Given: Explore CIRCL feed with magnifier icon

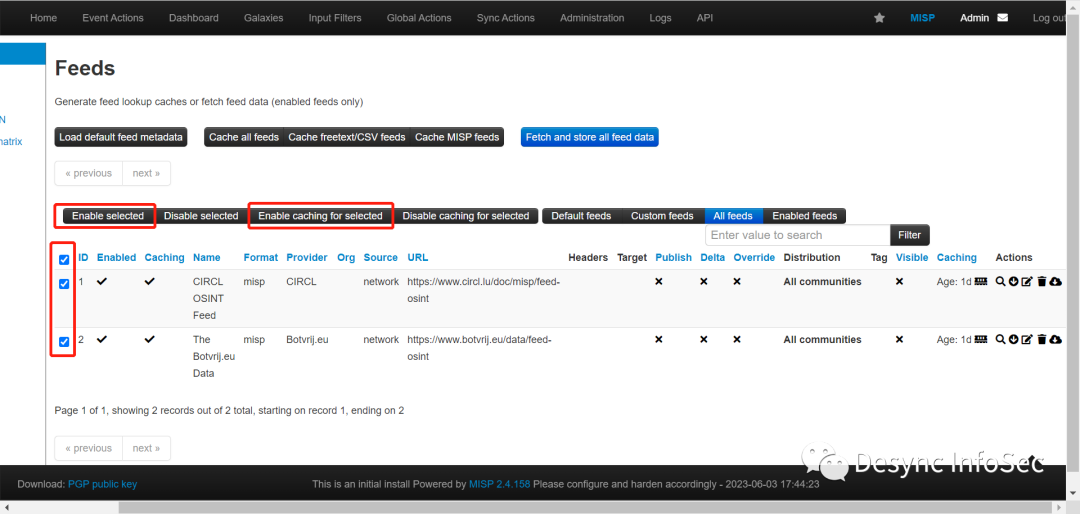Looking at the screenshot, I should coord(1000,281).
